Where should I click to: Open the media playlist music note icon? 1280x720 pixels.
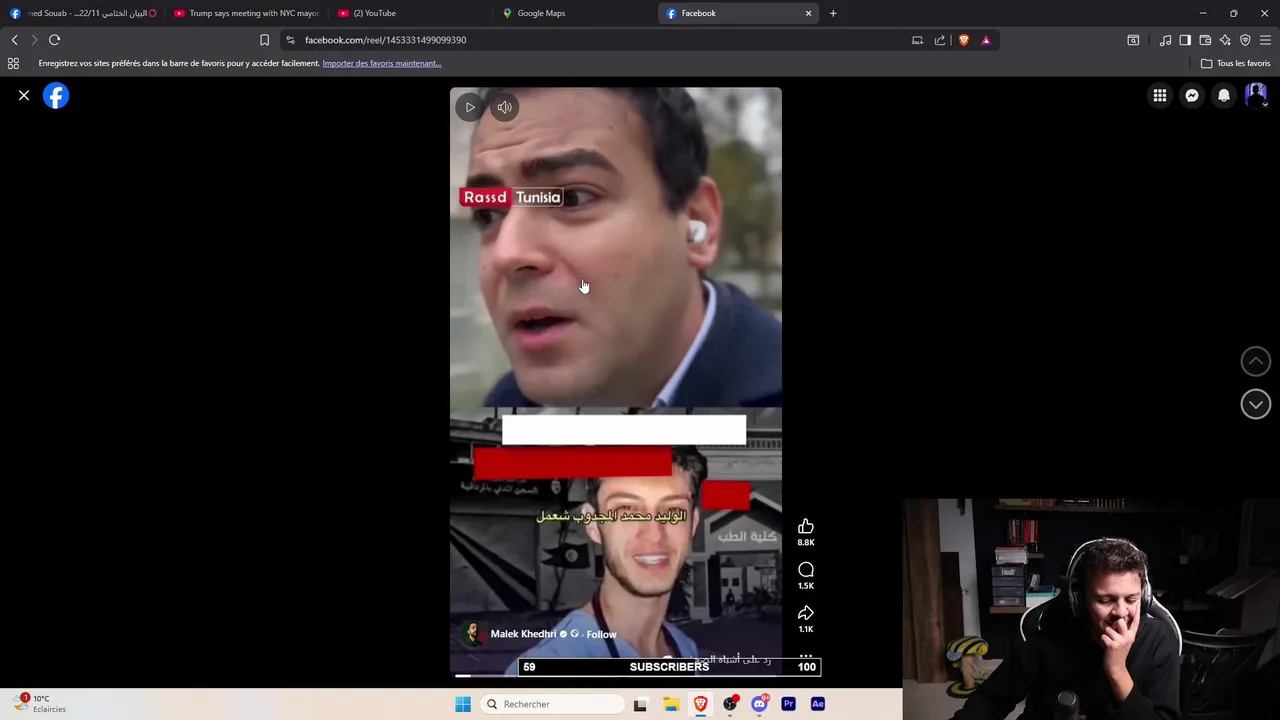click(1165, 40)
